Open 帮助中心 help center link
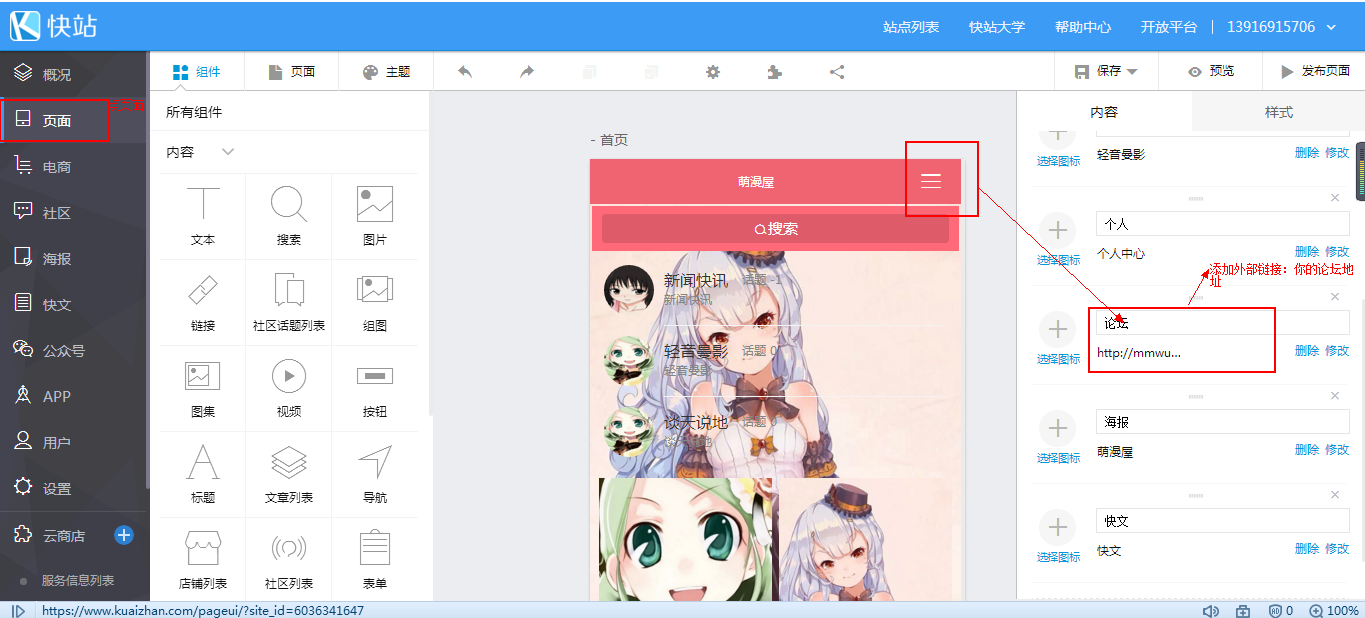The image size is (1365, 618). pos(1083,27)
